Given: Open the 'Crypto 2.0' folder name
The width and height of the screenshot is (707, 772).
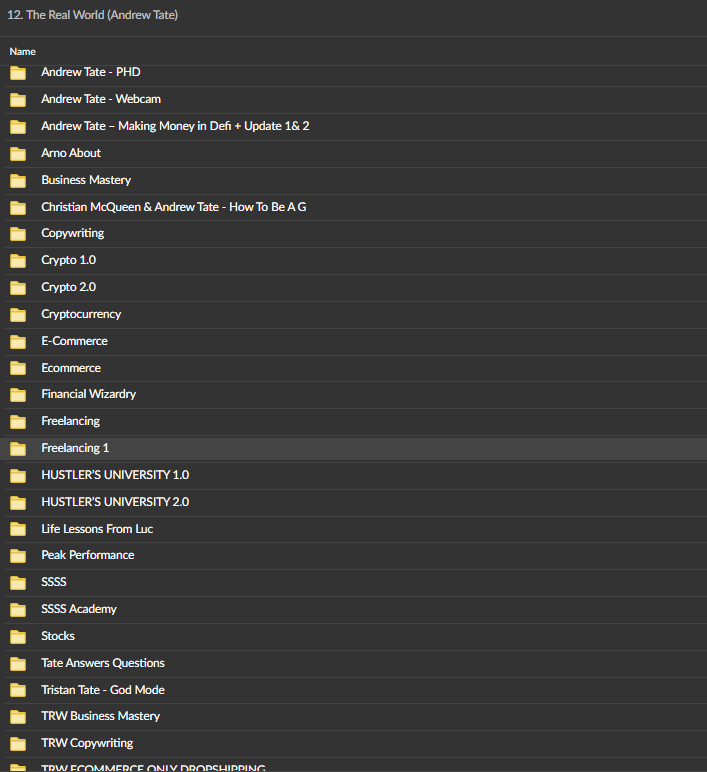Looking at the screenshot, I should pos(69,287).
